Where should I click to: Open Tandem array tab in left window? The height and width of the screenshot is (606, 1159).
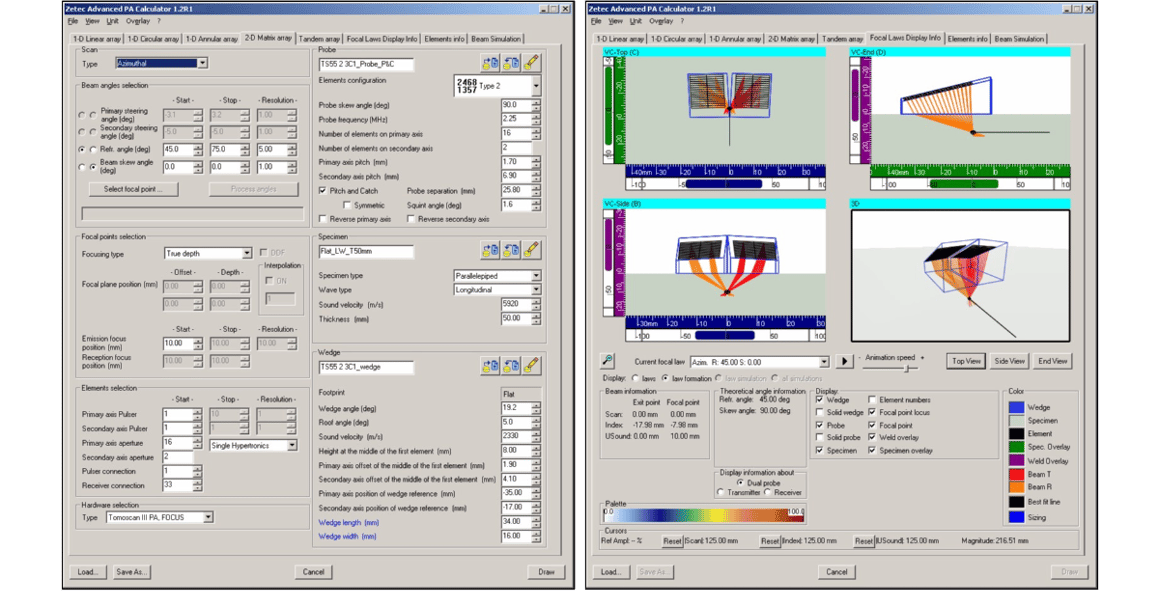[x=319, y=39]
